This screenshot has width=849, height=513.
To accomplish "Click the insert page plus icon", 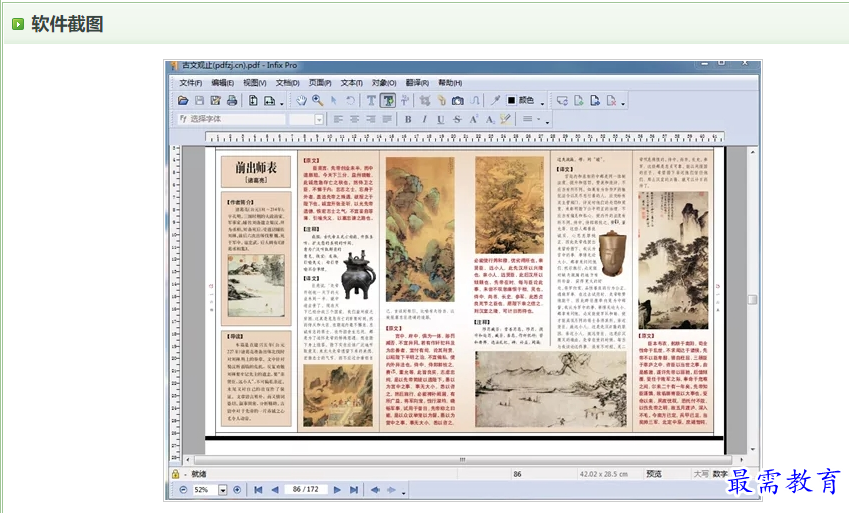I will point(579,101).
